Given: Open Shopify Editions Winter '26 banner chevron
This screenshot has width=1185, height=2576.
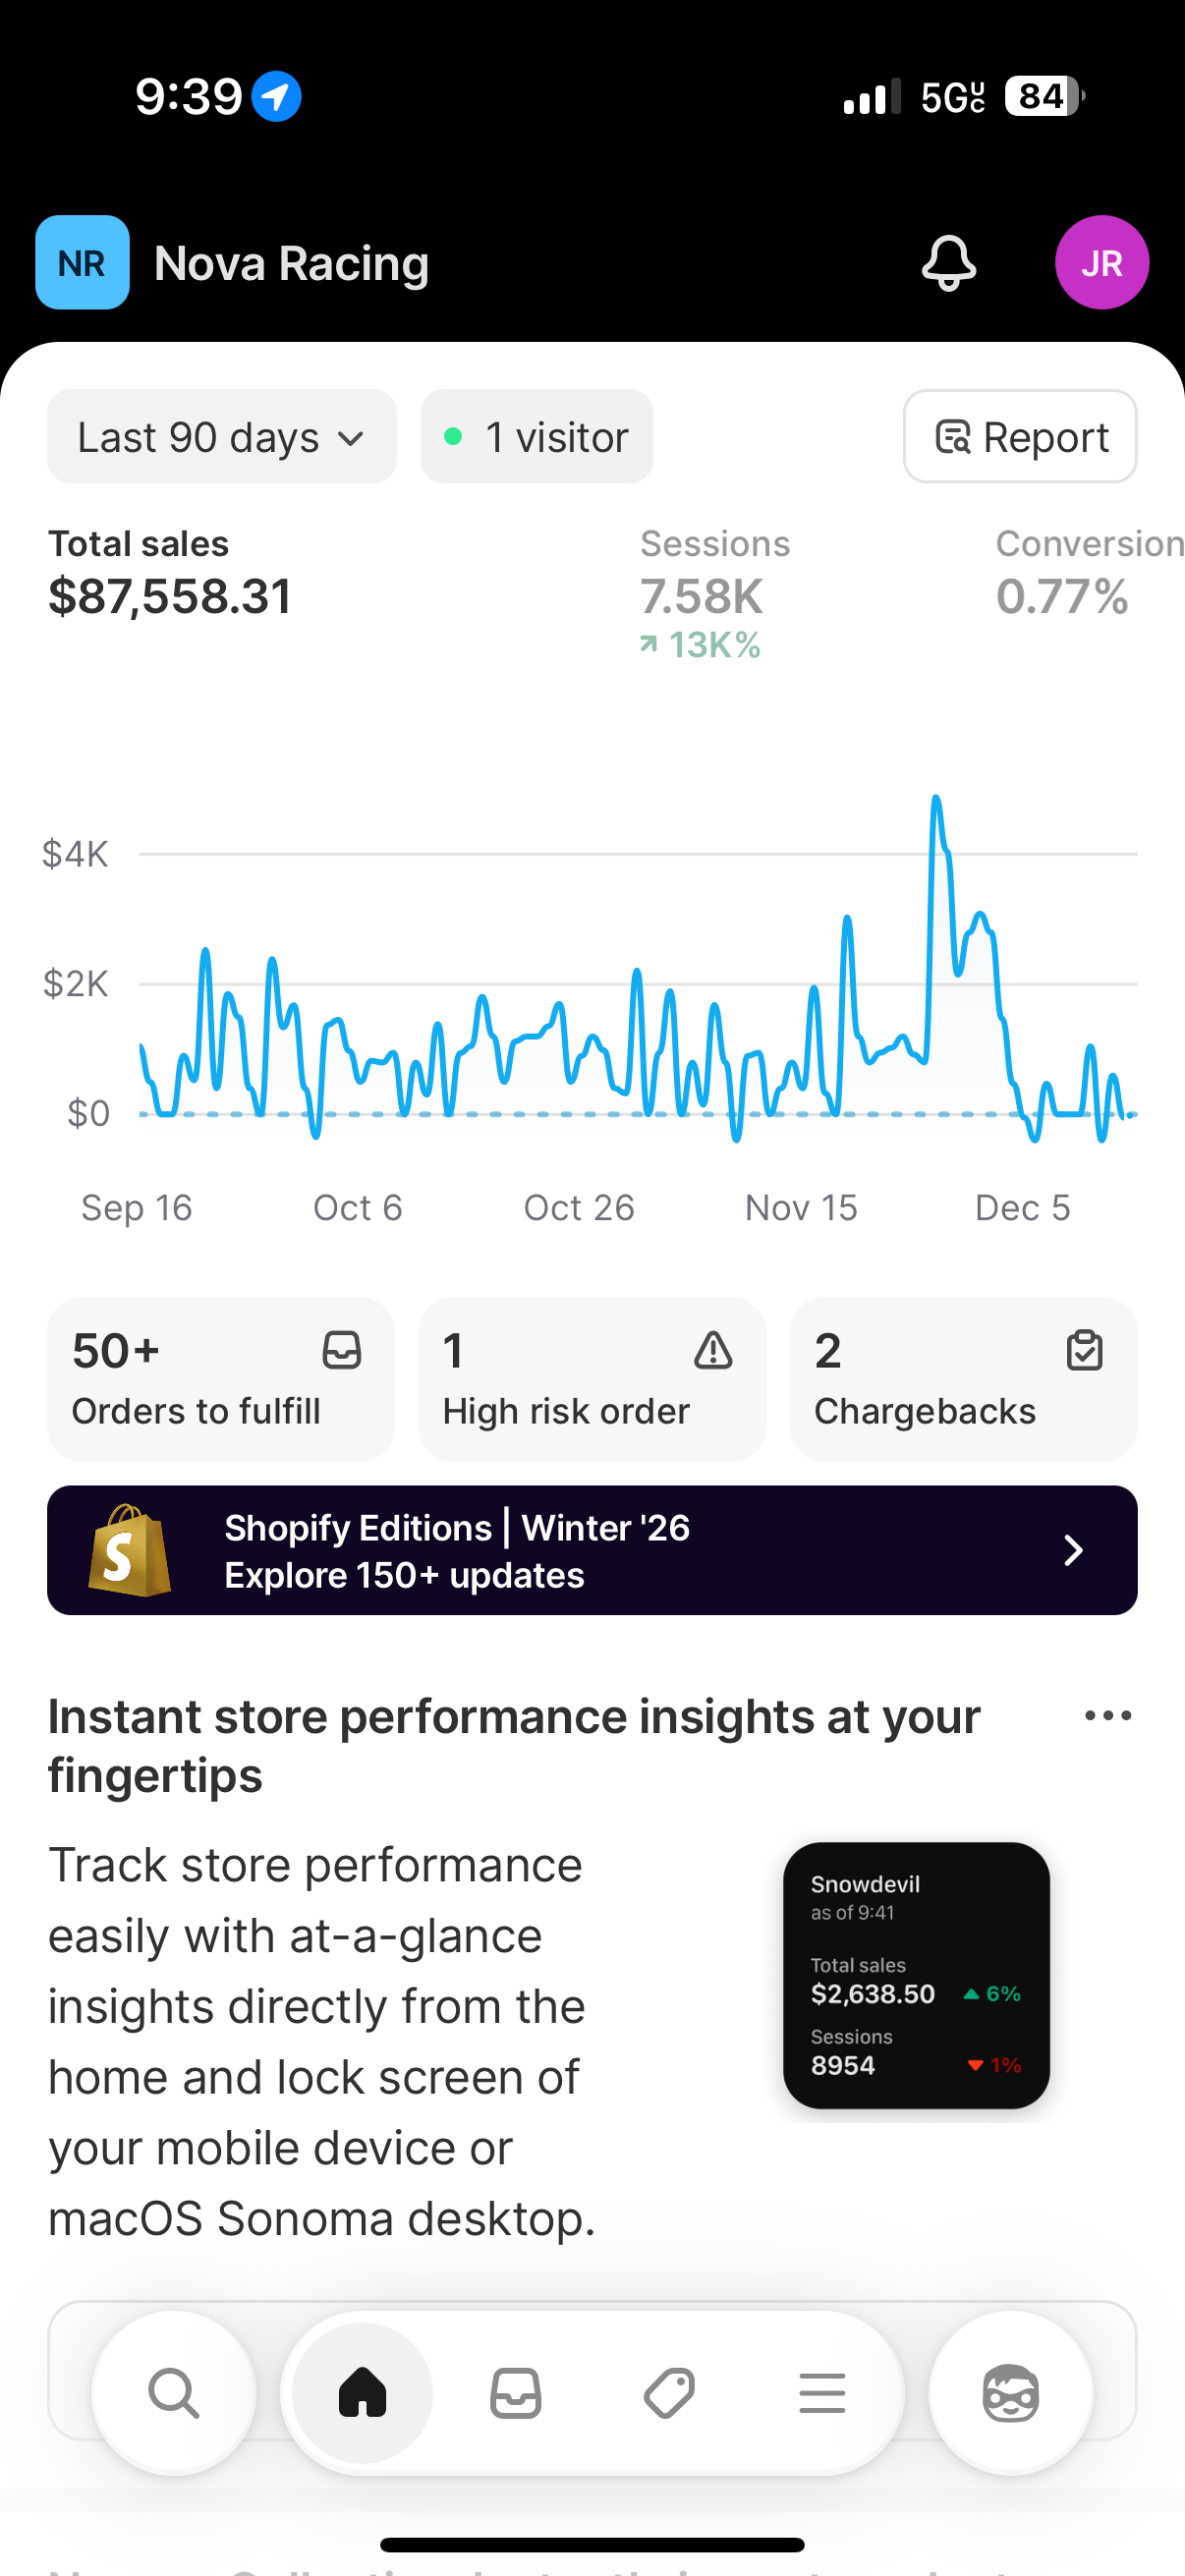Looking at the screenshot, I should (x=1073, y=1550).
